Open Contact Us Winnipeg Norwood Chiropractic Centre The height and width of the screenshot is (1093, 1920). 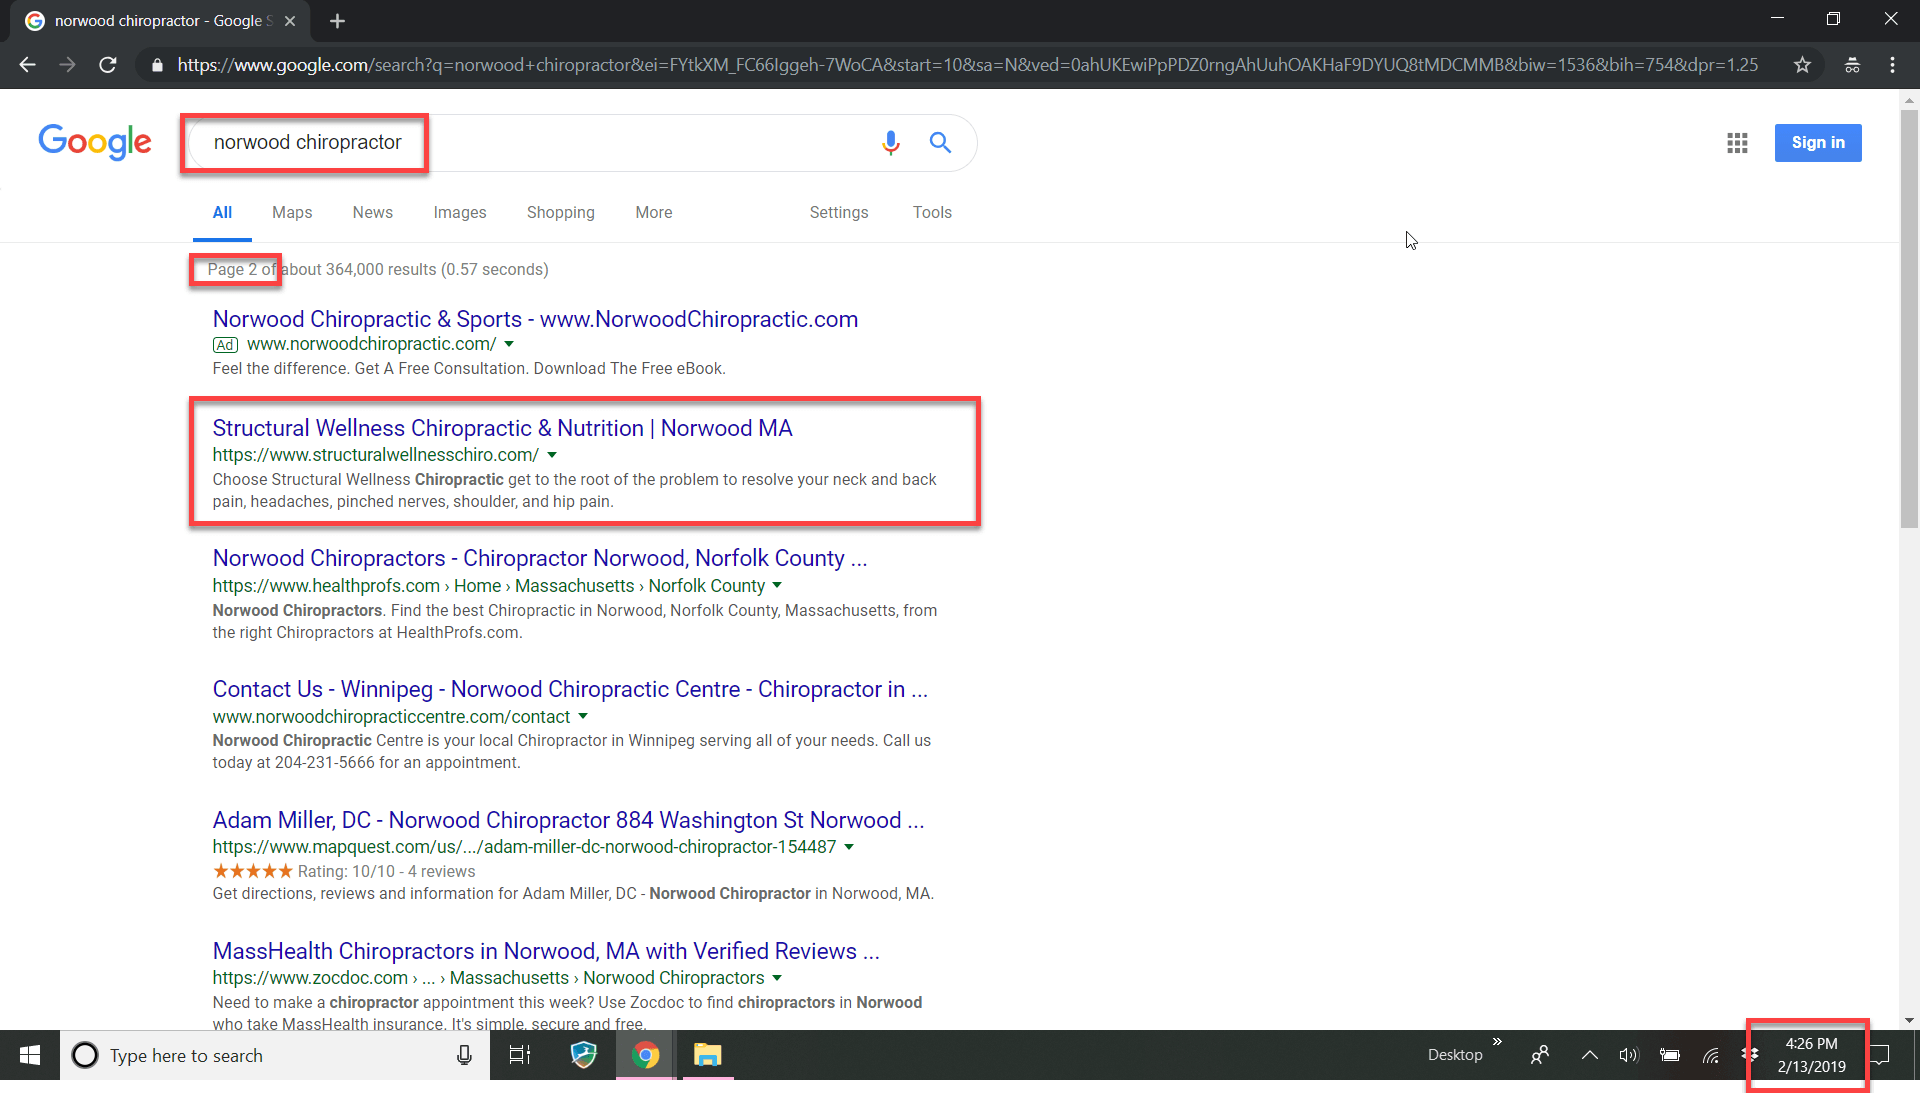click(570, 689)
